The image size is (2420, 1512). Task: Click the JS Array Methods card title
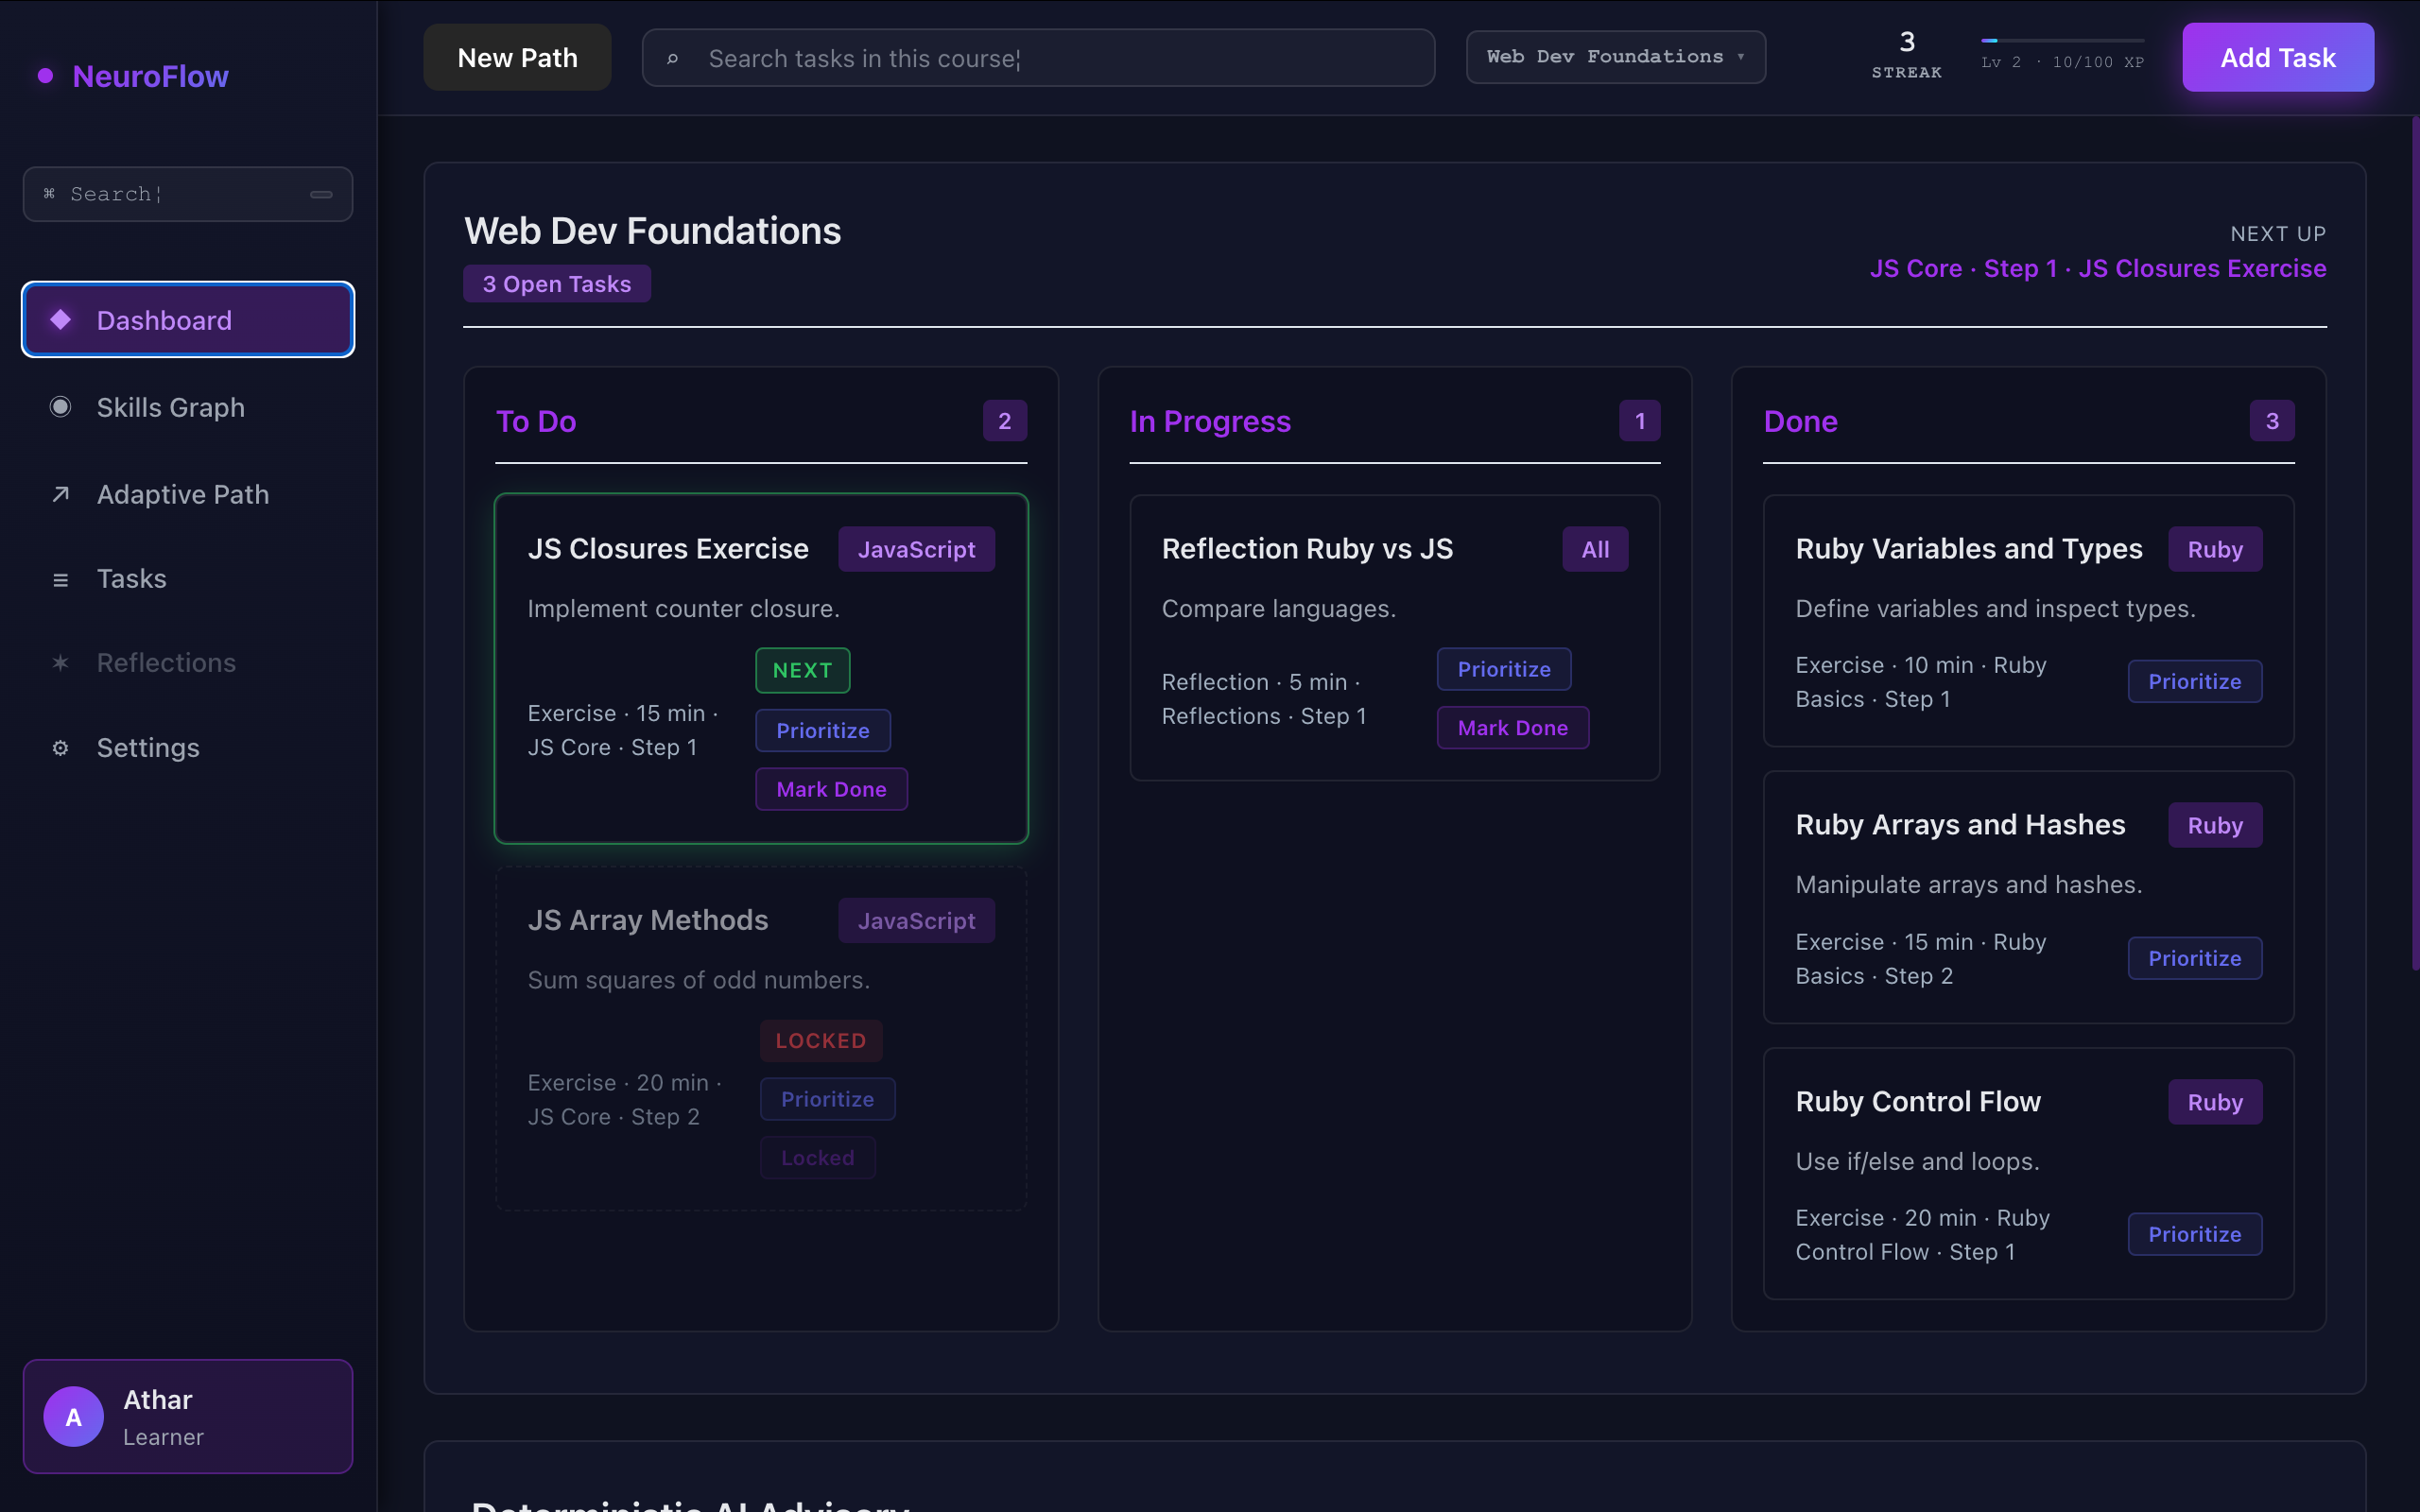click(x=648, y=920)
